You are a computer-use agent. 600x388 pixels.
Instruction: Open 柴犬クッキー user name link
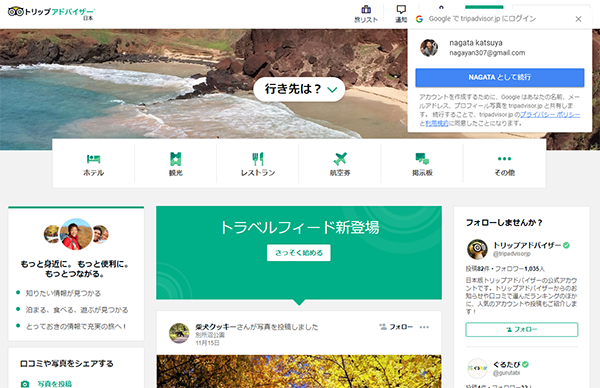pyautogui.click(x=216, y=327)
